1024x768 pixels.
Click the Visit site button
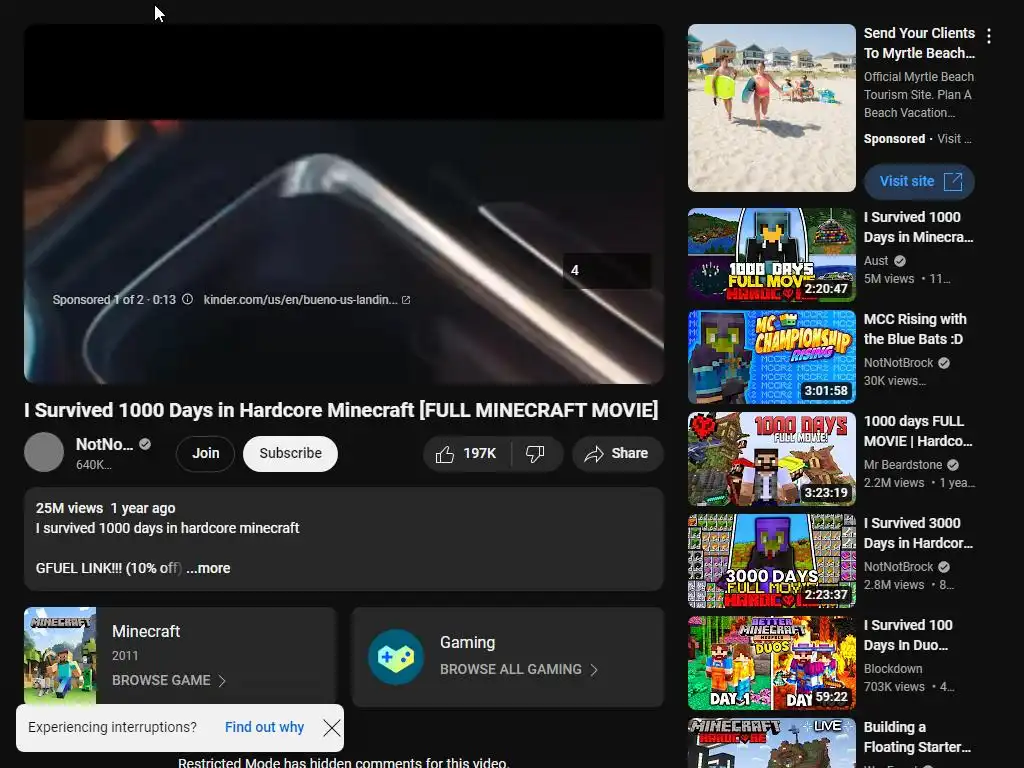pyautogui.click(x=919, y=182)
